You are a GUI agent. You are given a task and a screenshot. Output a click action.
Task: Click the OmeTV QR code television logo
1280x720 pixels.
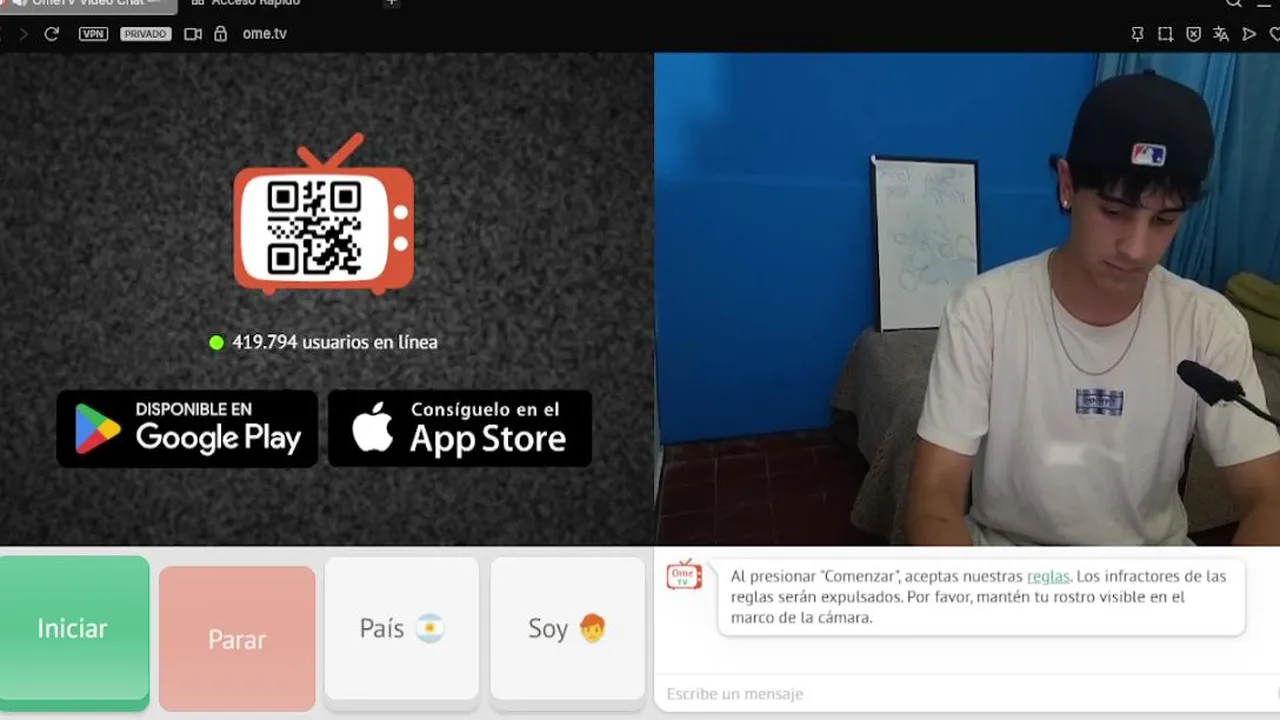324,214
